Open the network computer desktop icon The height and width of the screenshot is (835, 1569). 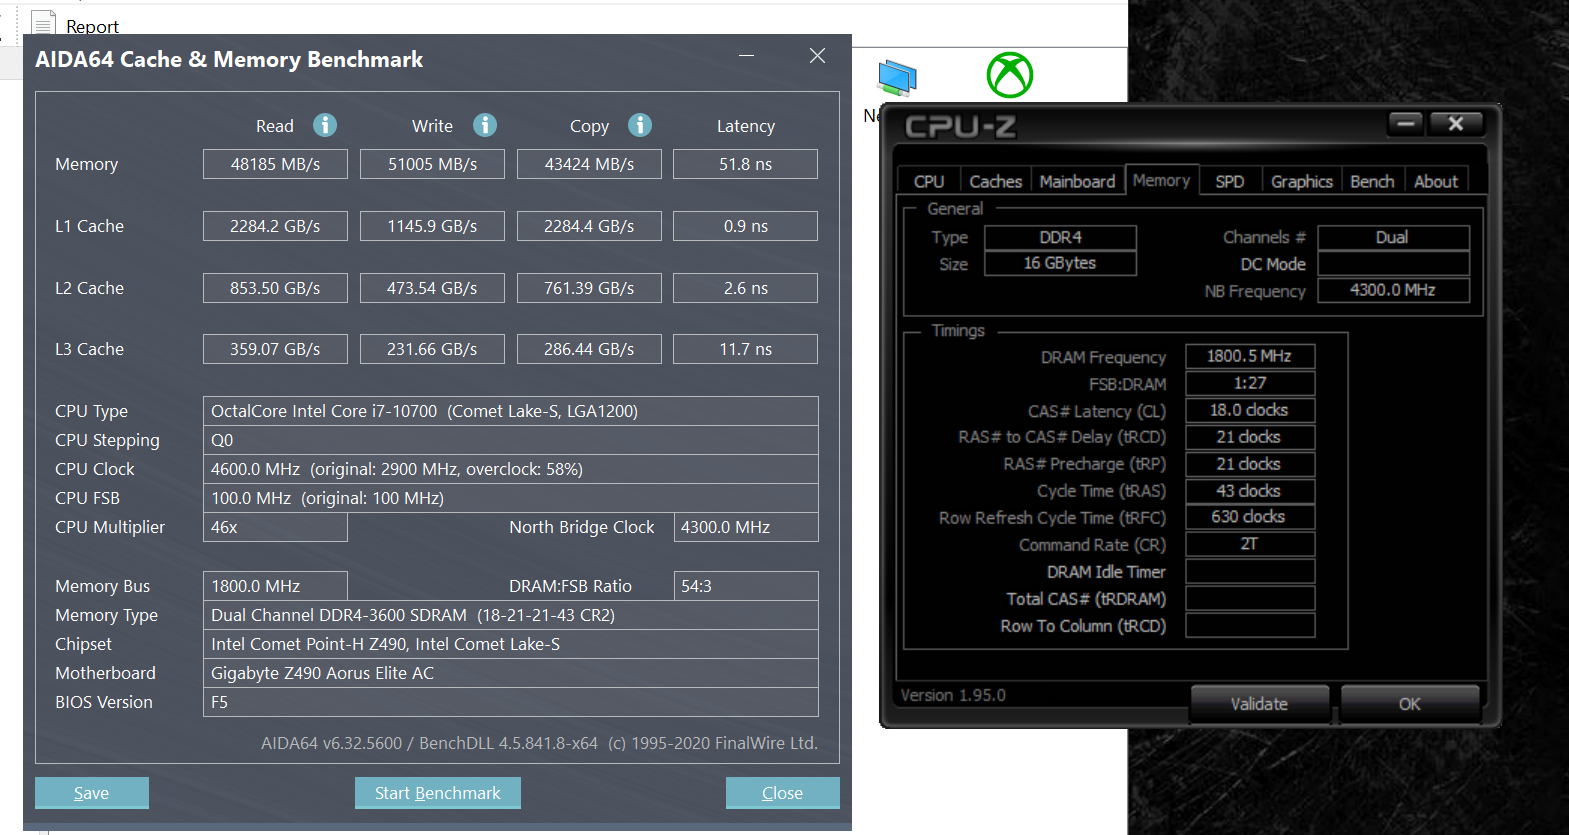coord(897,78)
